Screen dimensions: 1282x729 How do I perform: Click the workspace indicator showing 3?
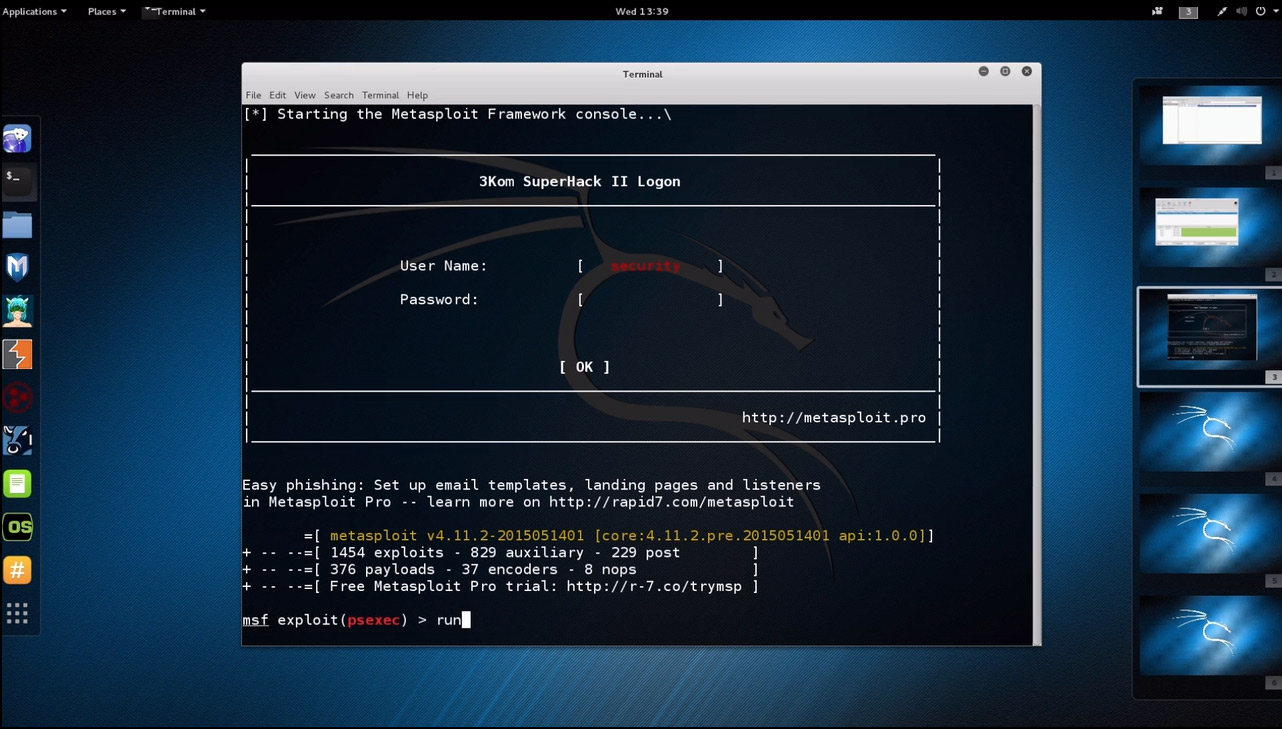pos(1188,12)
